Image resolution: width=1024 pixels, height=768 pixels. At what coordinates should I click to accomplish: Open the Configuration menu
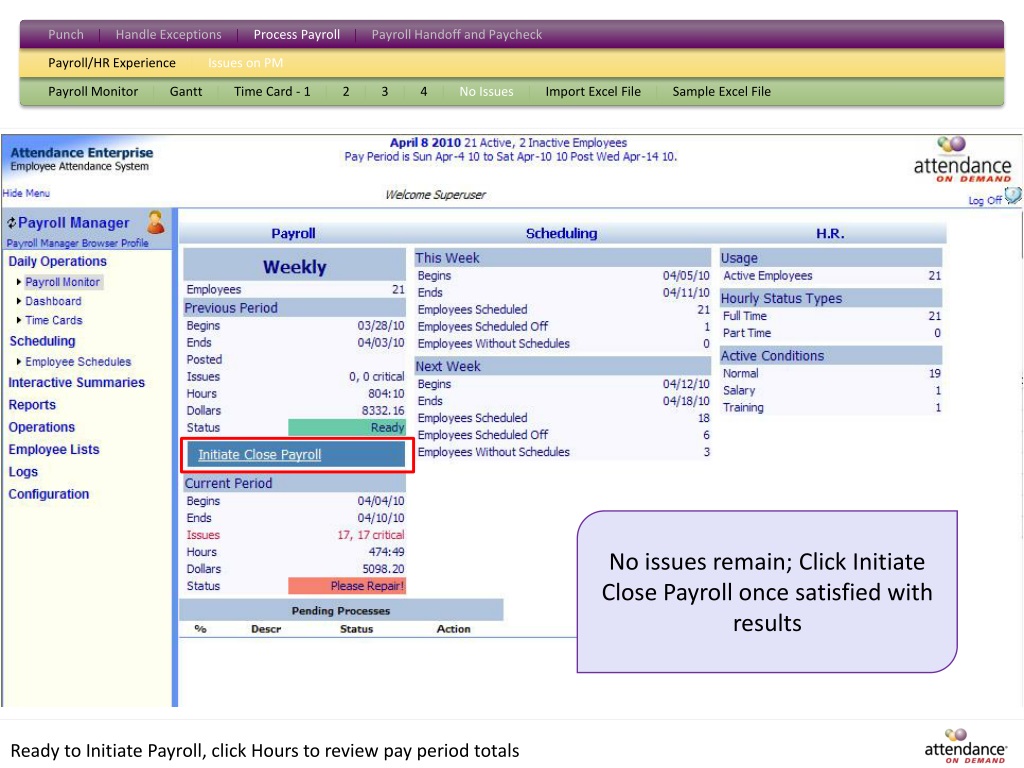click(48, 494)
